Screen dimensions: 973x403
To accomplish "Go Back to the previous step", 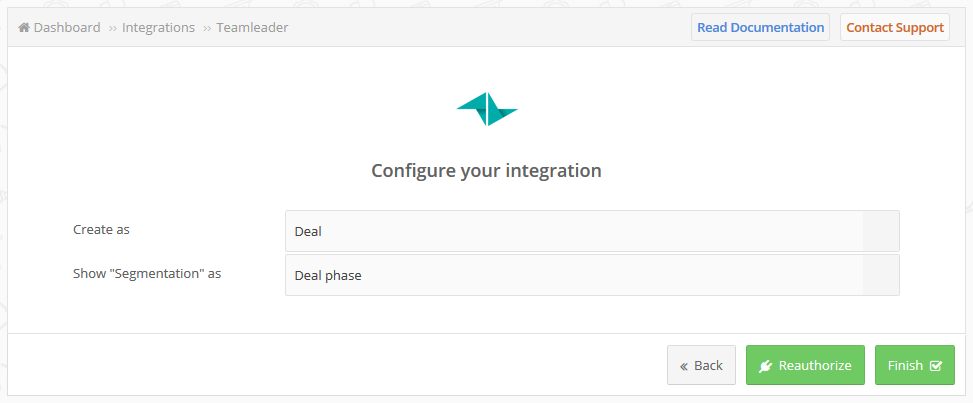I will tap(701, 365).
